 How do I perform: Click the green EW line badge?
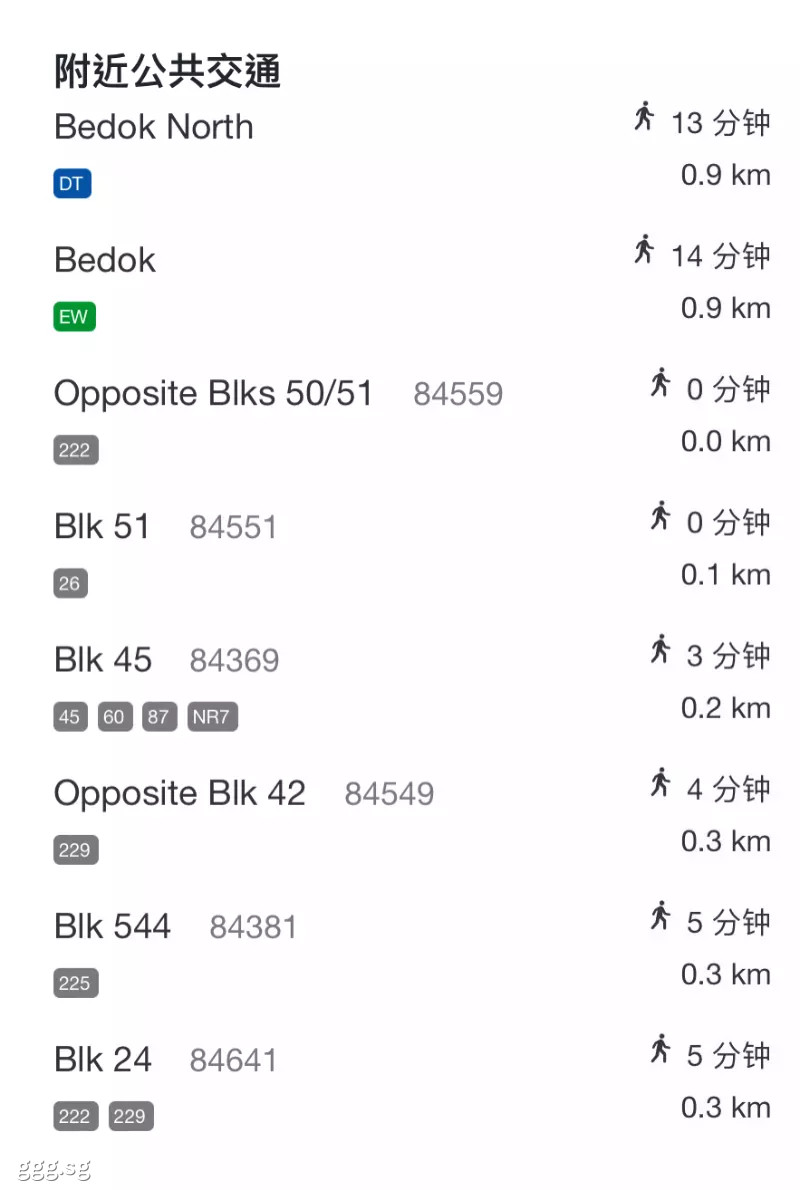click(74, 316)
